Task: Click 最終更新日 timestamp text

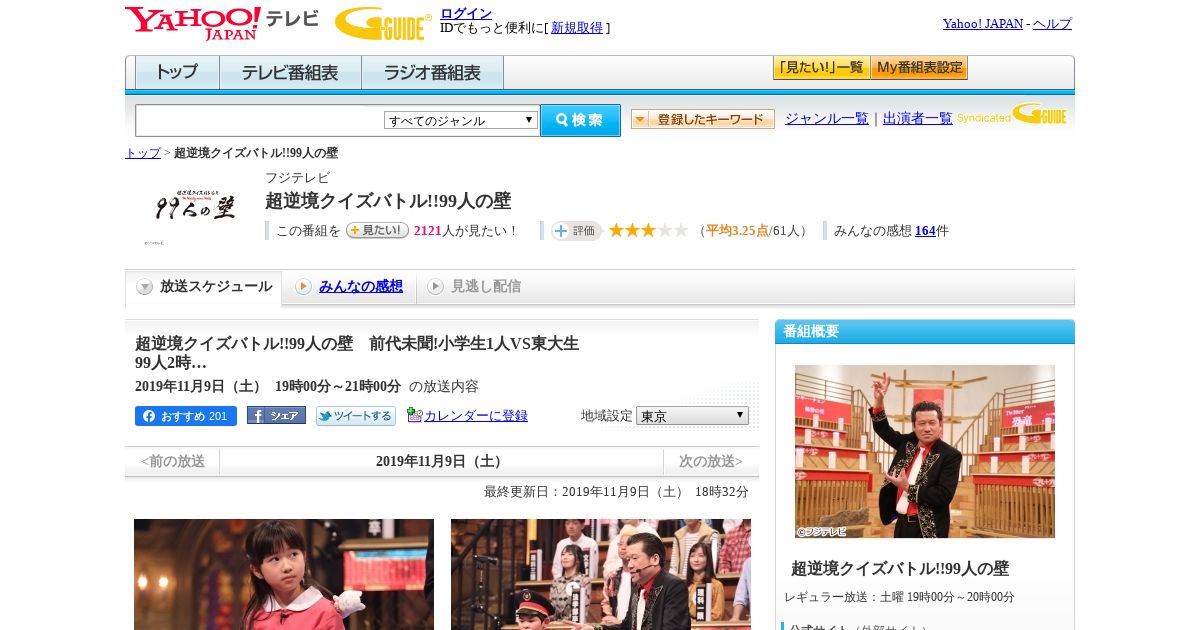Action: pos(616,492)
